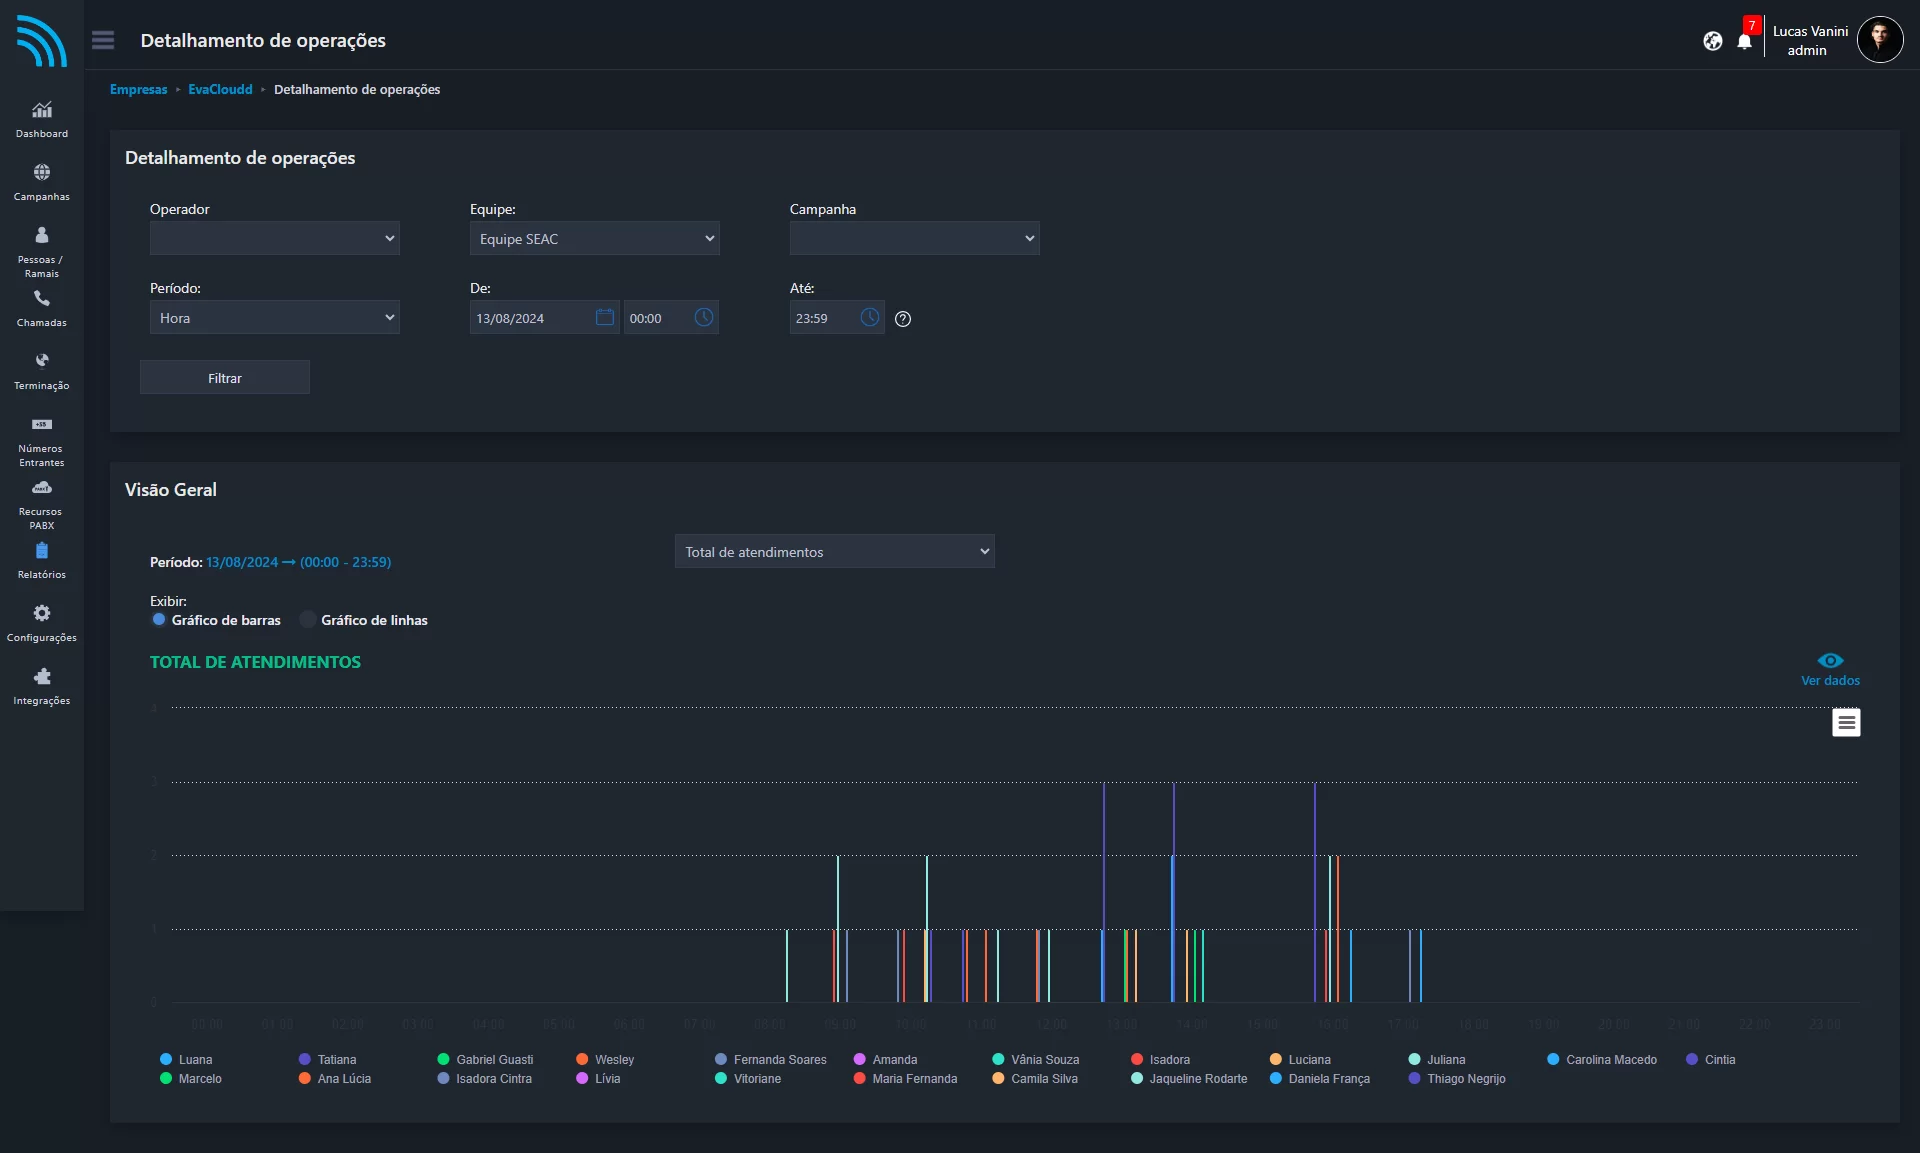1920x1153 pixels.
Task: Click the help question mark icon
Action: [903, 319]
